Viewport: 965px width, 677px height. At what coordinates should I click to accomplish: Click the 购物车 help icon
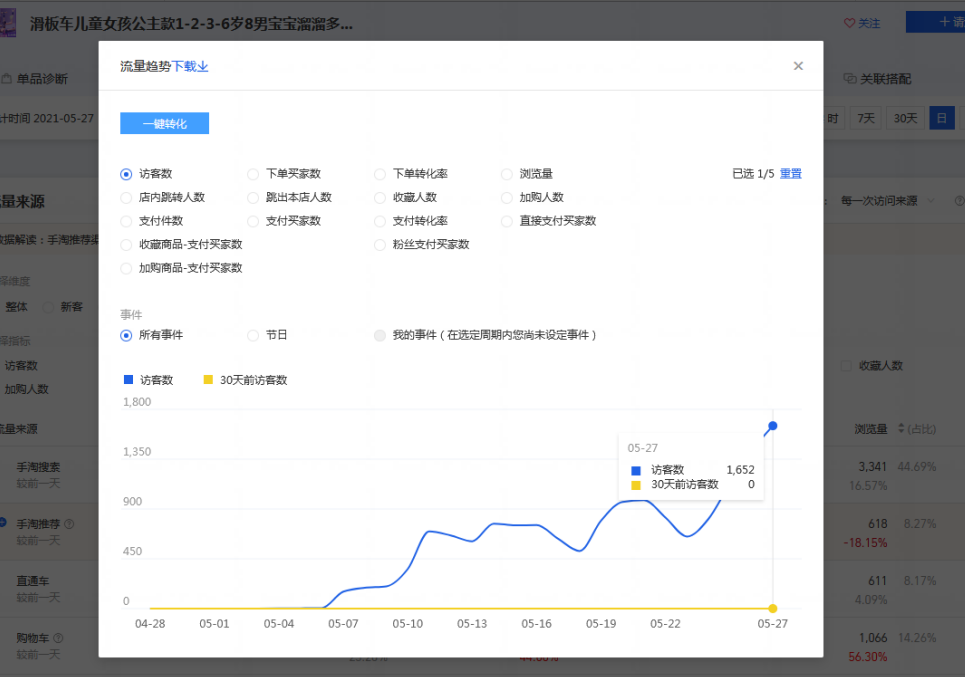[58, 638]
